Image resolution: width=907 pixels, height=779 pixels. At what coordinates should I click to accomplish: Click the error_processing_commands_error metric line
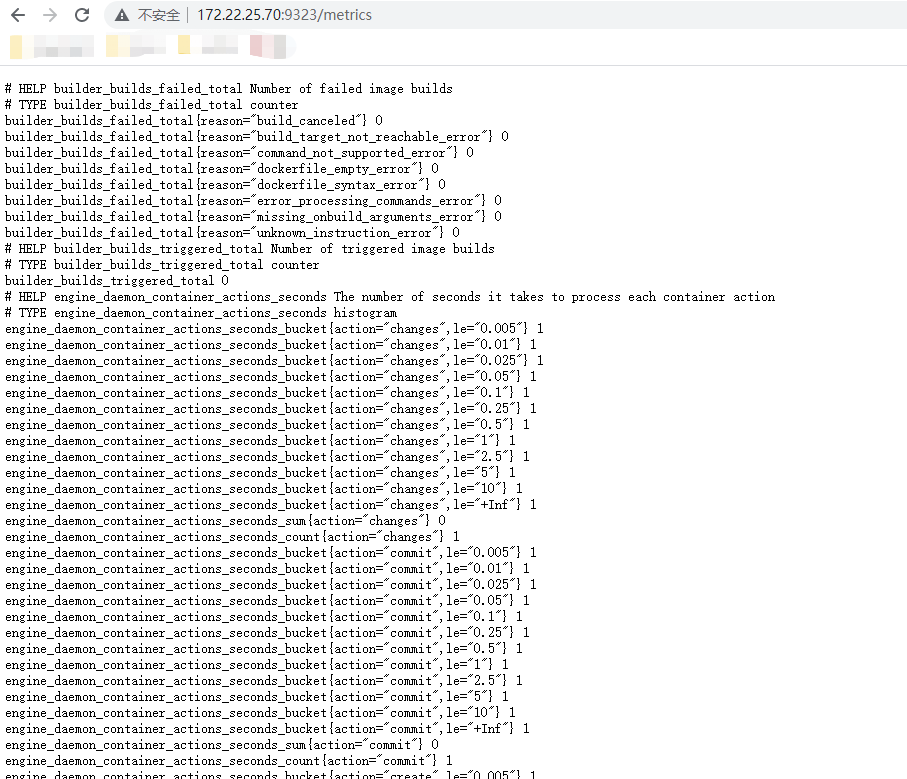[253, 201]
